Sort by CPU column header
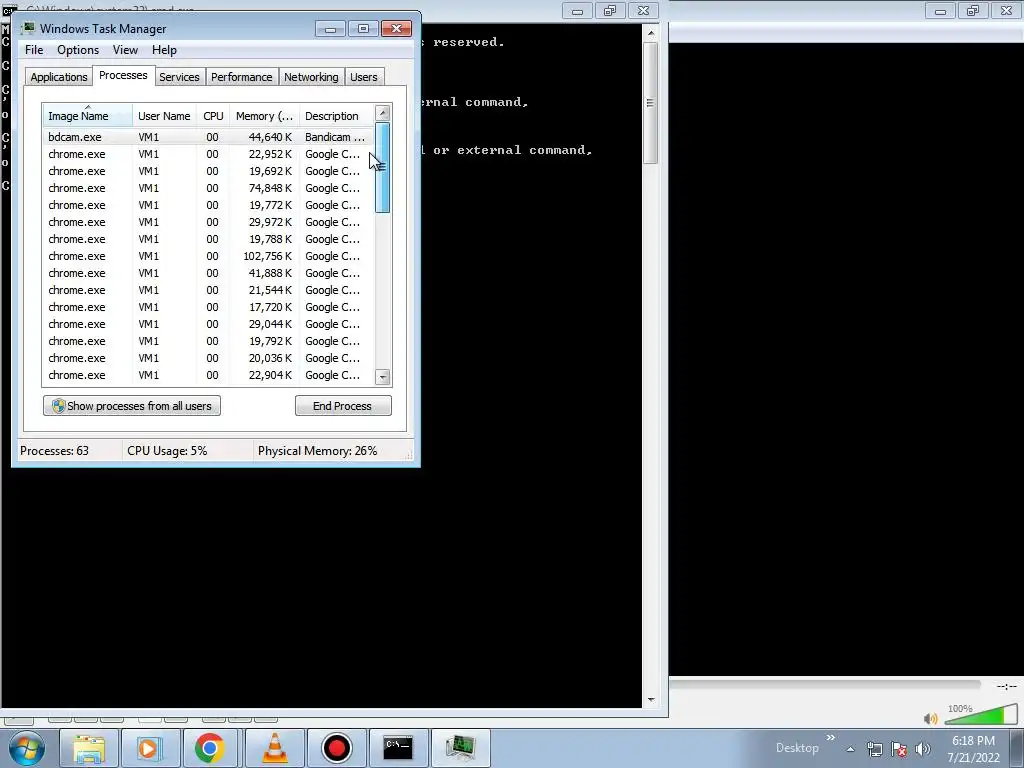 tap(213, 116)
